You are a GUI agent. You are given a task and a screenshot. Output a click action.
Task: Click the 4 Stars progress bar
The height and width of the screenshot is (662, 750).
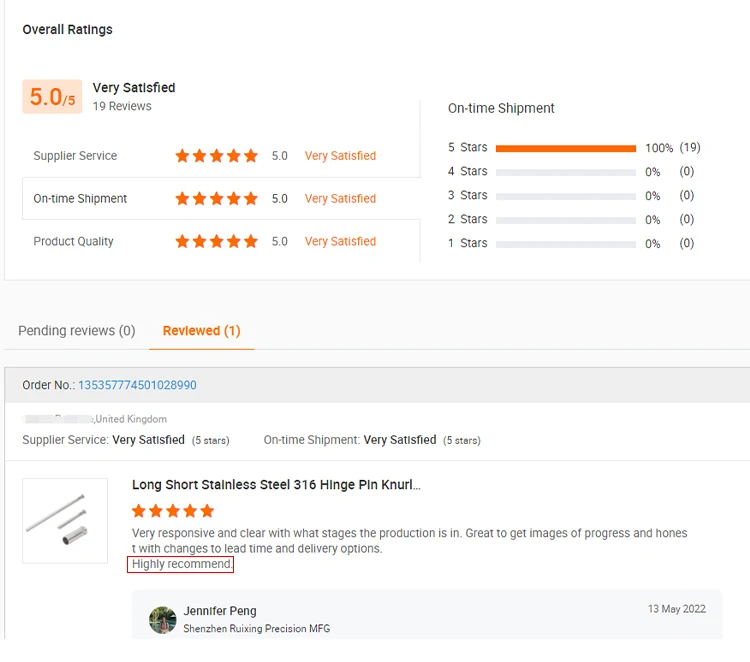pyautogui.click(x=565, y=172)
